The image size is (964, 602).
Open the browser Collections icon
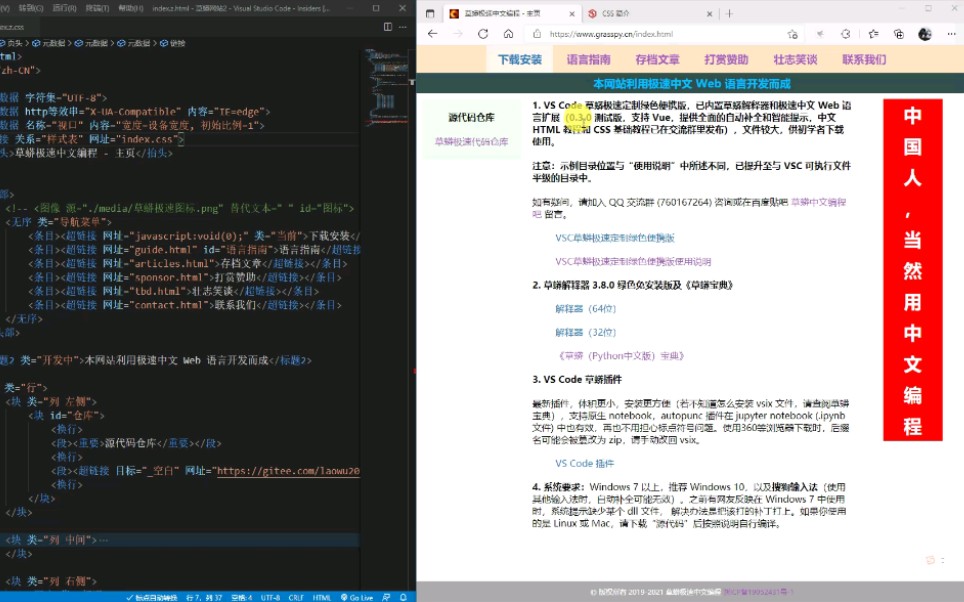(x=899, y=33)
